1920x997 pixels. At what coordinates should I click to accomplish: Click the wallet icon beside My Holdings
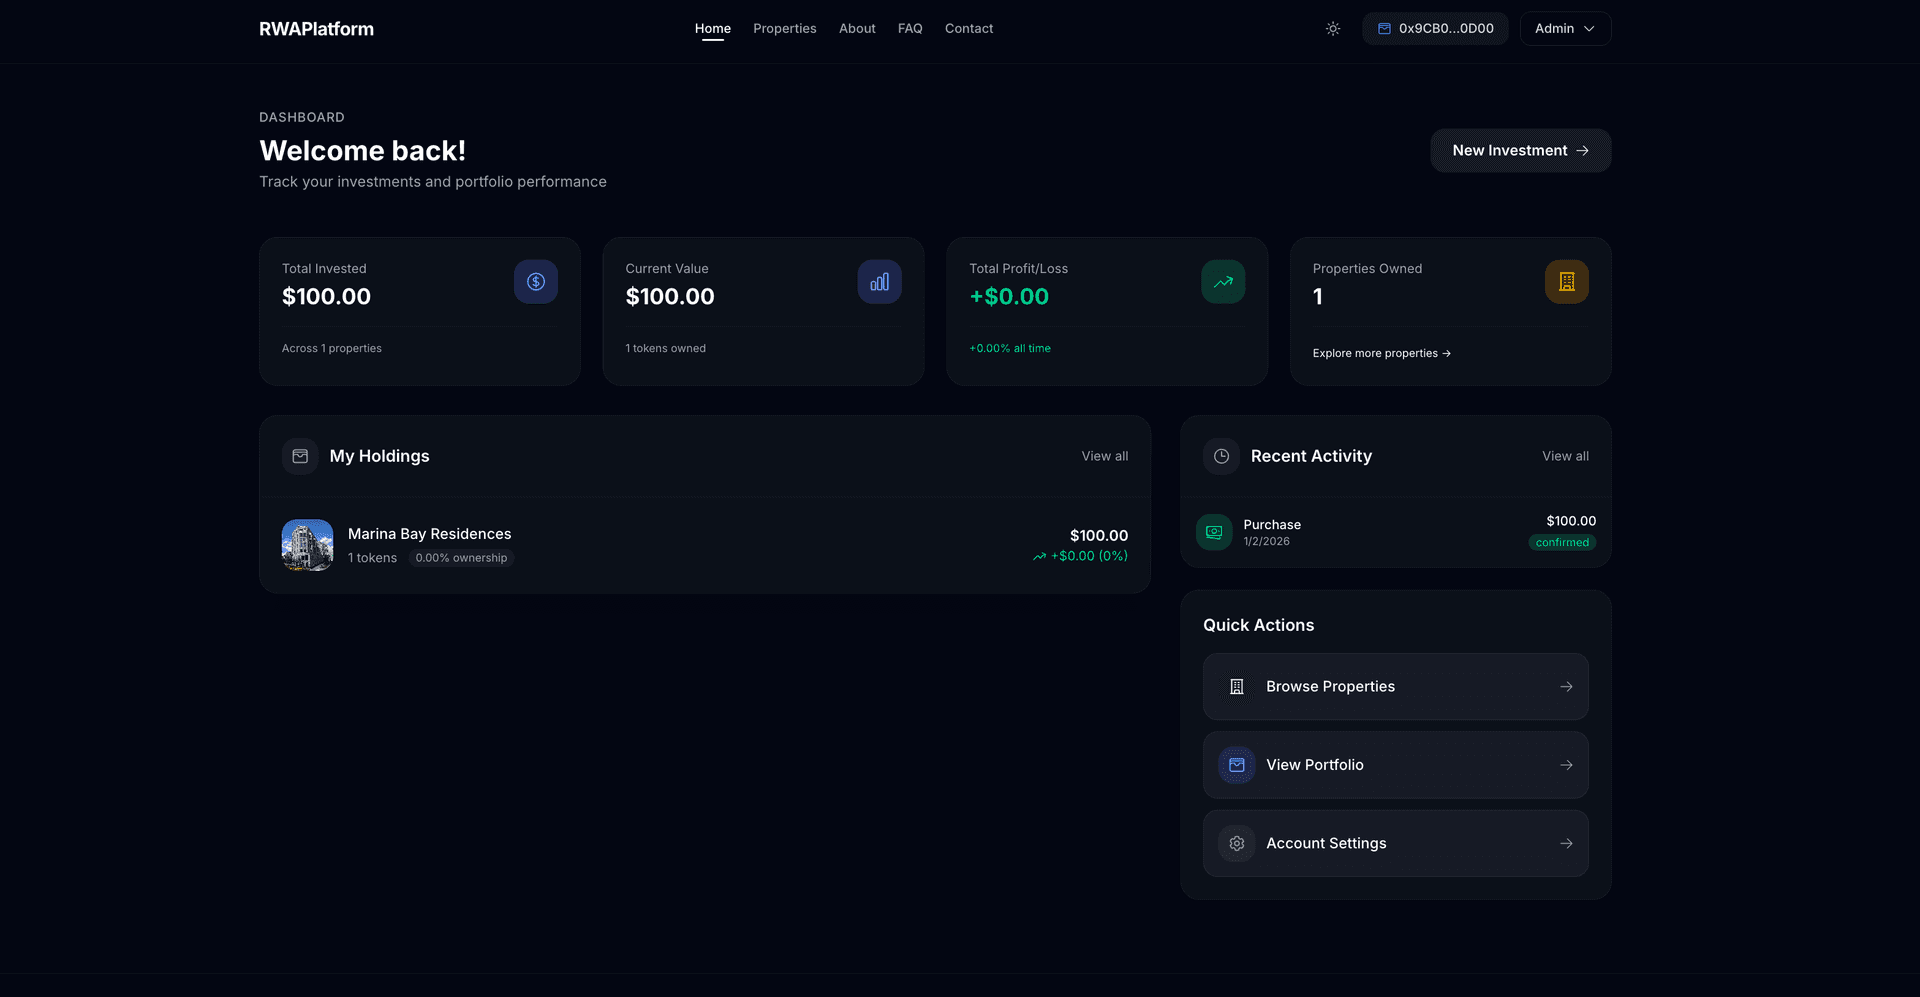[300, 456]
